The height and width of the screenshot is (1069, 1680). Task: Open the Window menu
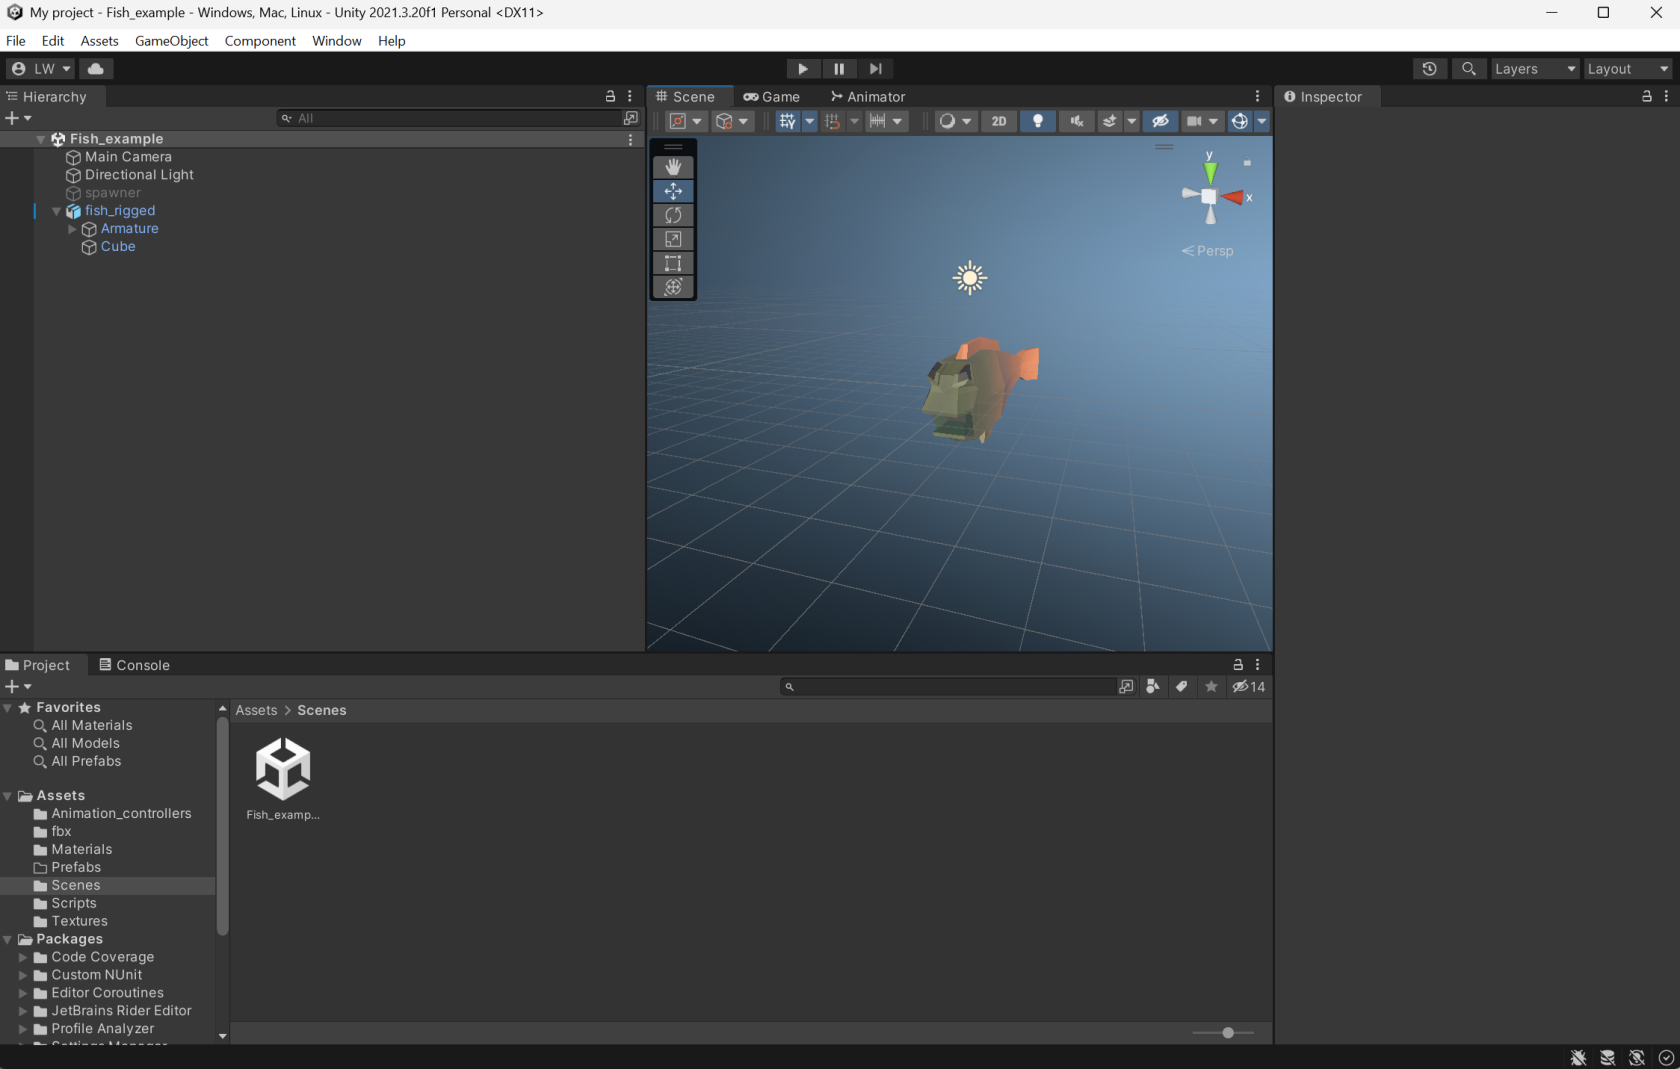point(337,41)
